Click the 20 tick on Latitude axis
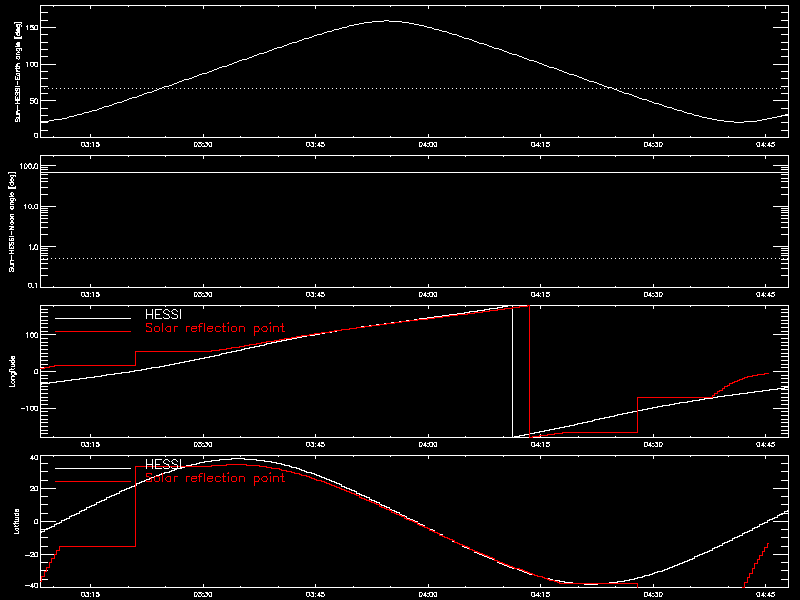The image size is (800, 600). (x=34, y=489)
